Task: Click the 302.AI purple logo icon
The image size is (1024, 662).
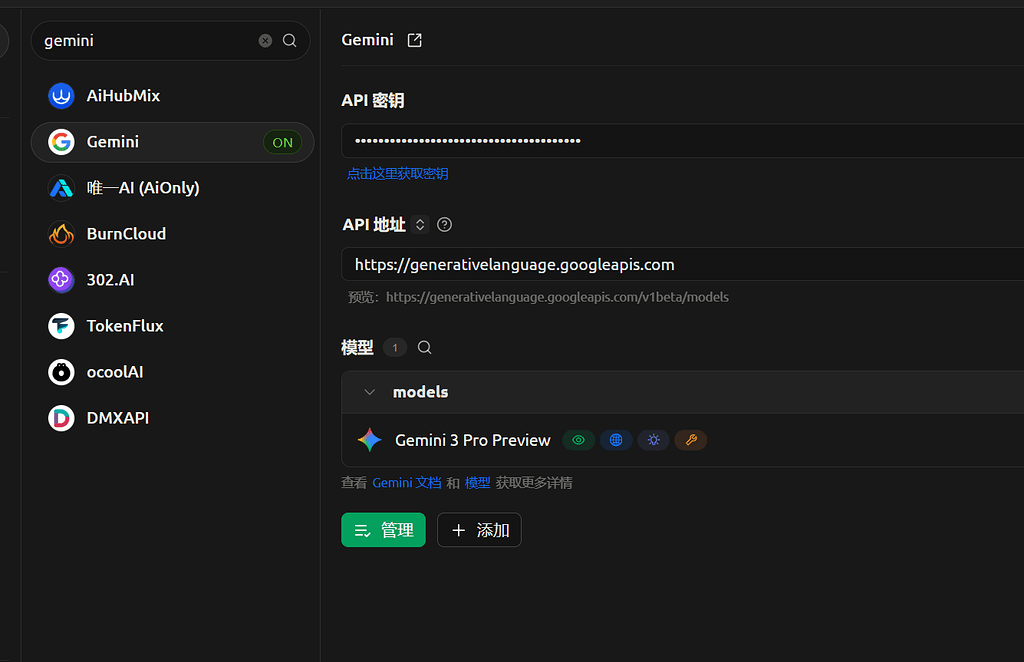Action: click(x=61, y=280)
